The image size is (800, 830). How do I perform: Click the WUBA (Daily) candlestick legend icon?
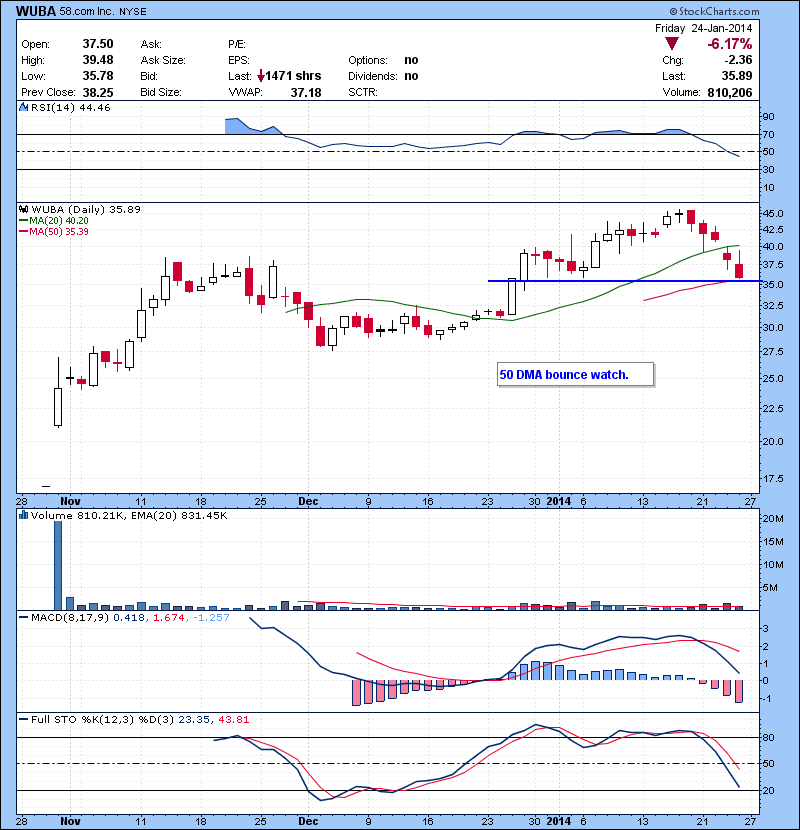point(23,209)
